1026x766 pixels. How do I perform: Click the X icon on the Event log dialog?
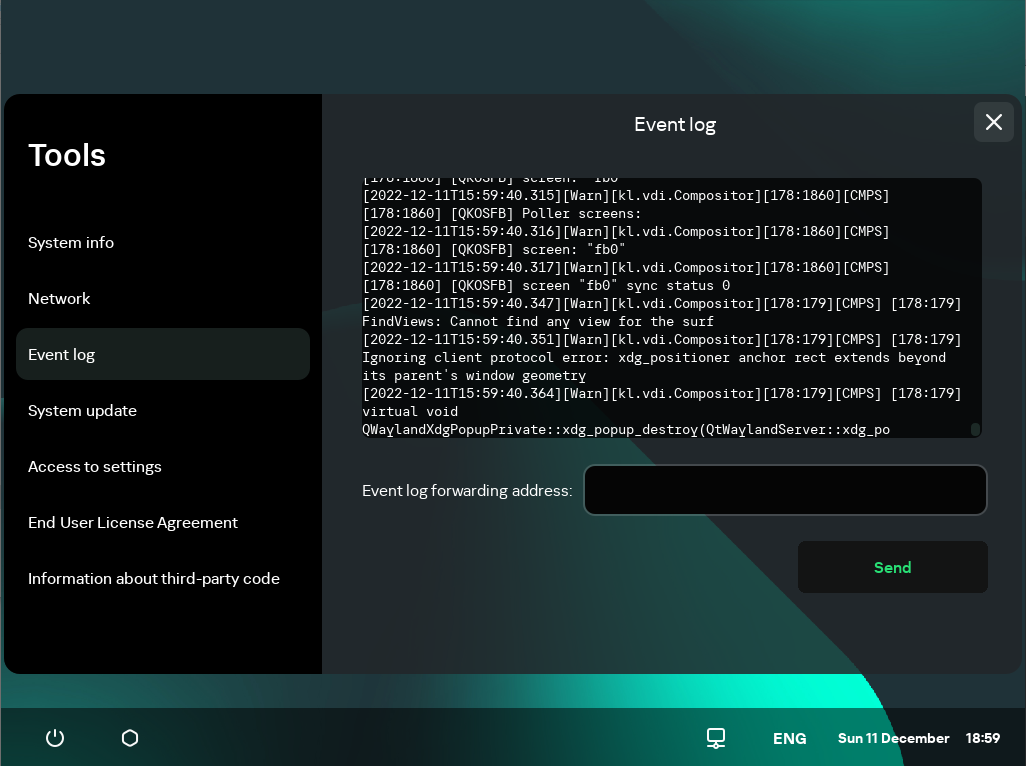pyautogui.click(x=993, y=122)
